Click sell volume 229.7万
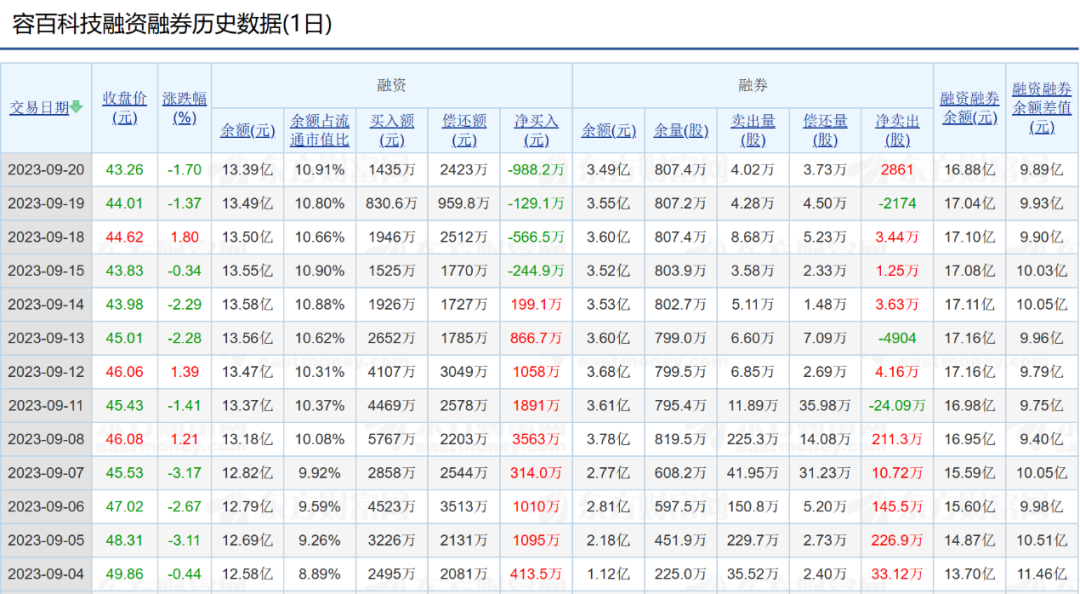 pos(753,540)
